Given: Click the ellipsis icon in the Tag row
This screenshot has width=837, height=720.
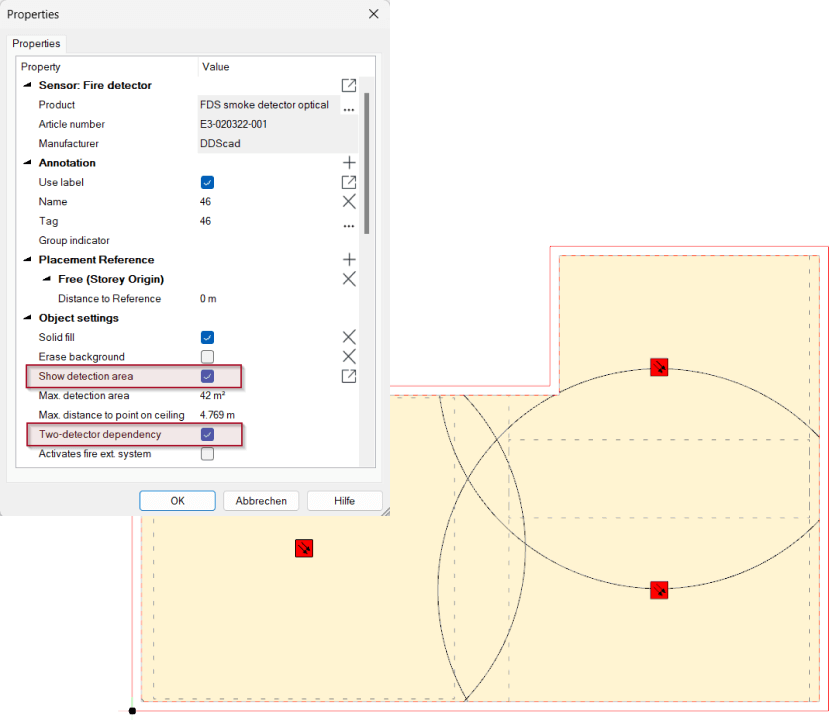Looking at the screenshot, I should [x=348, y=223].
